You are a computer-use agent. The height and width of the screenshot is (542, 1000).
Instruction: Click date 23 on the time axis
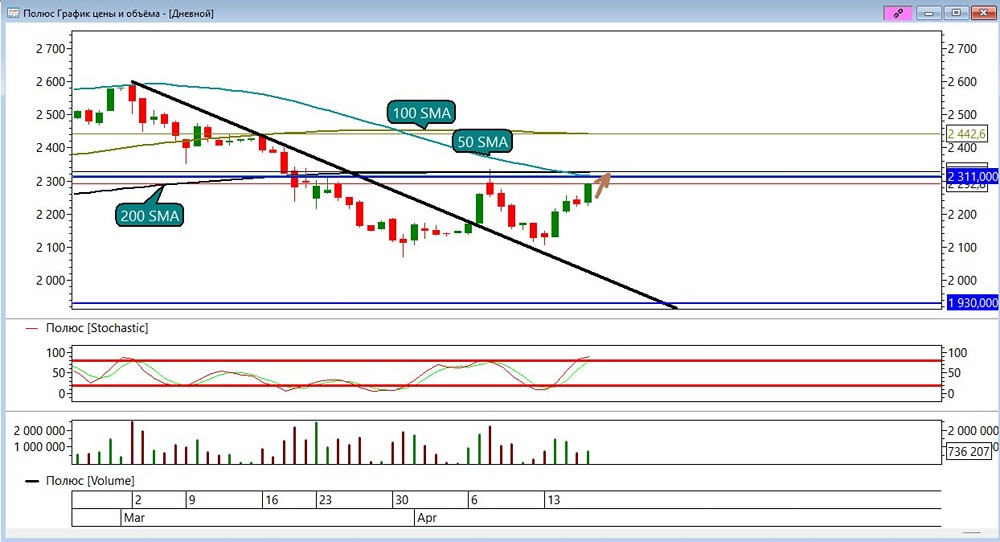coord(325,500)
